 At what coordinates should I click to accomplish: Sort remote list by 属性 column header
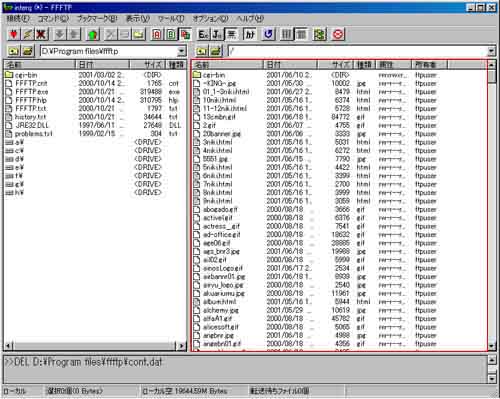coord(394,65)
